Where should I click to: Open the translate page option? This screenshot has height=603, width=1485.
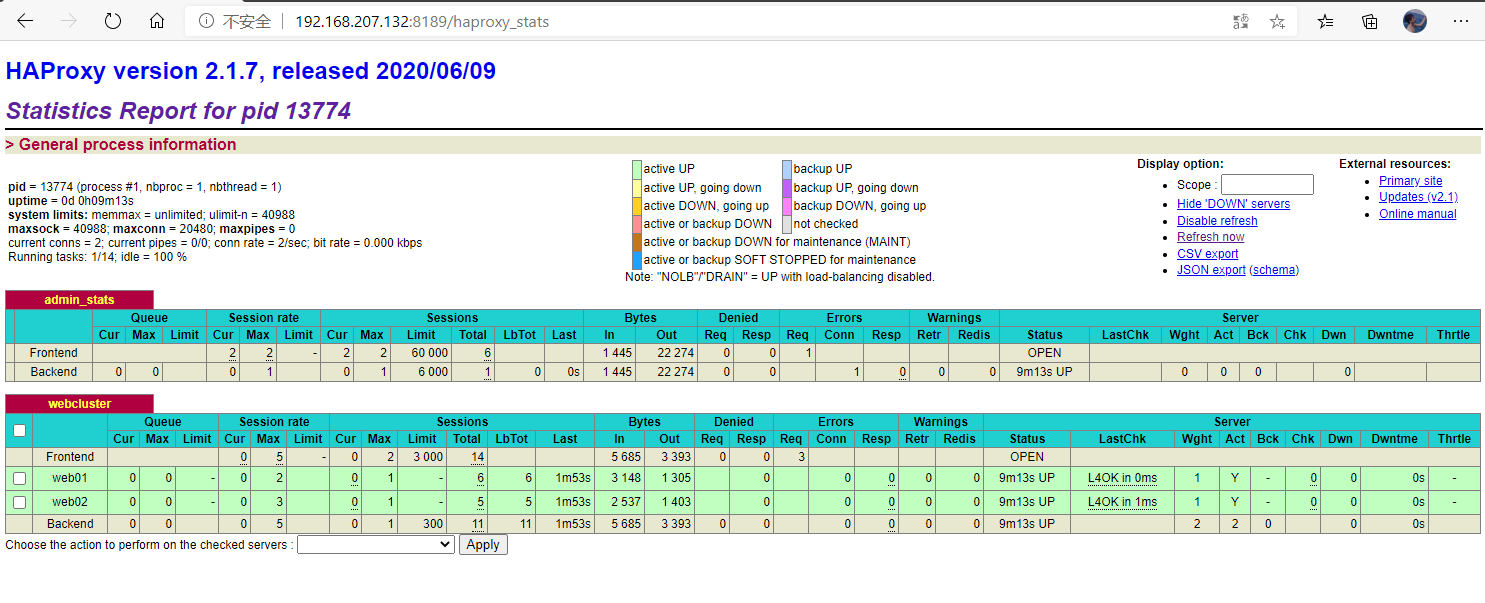point(1241,21)
